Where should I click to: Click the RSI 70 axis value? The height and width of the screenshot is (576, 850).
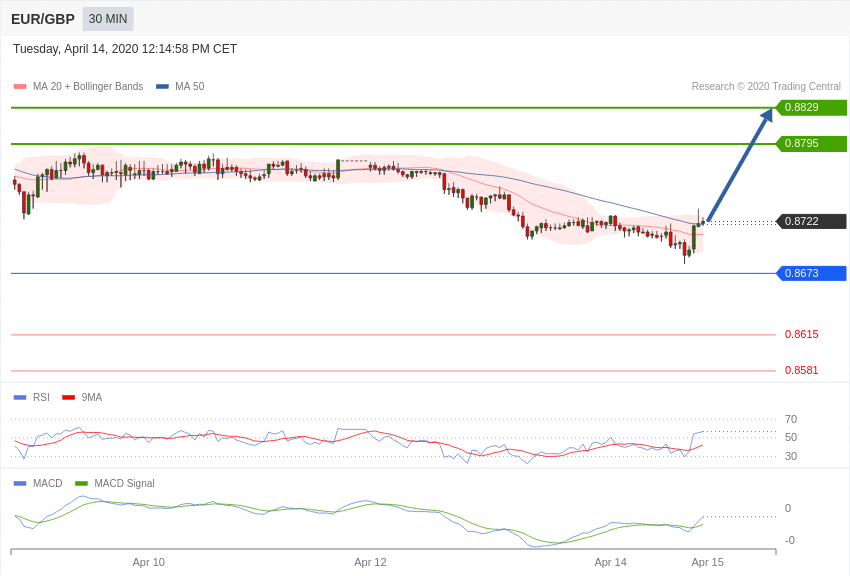(x=791, y=419)
